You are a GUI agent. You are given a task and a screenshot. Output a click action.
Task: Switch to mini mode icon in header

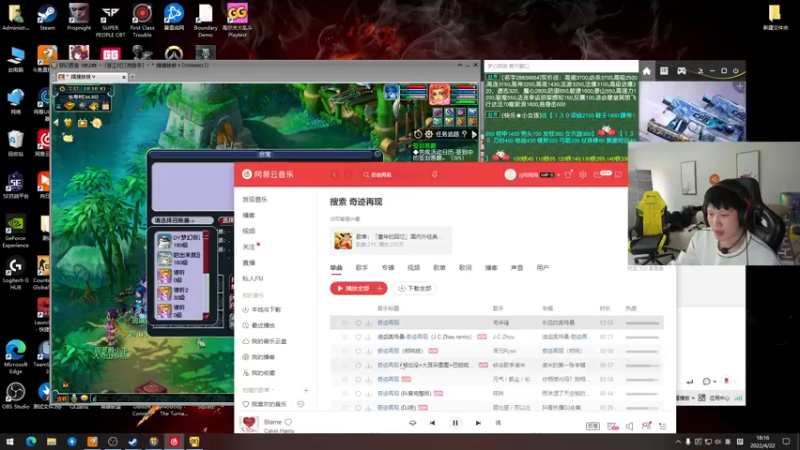[x=618, y=174]
